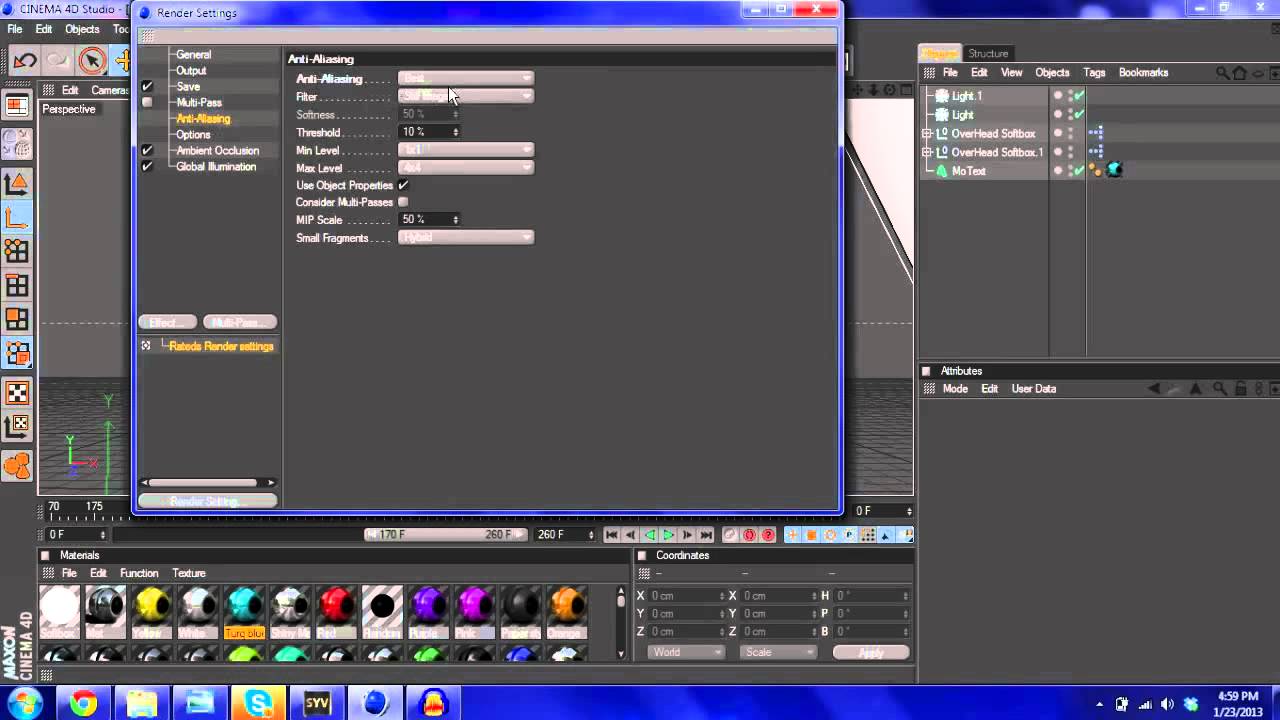Open the Max Level dropdown

pyautogui.click(x=466, y=168)
